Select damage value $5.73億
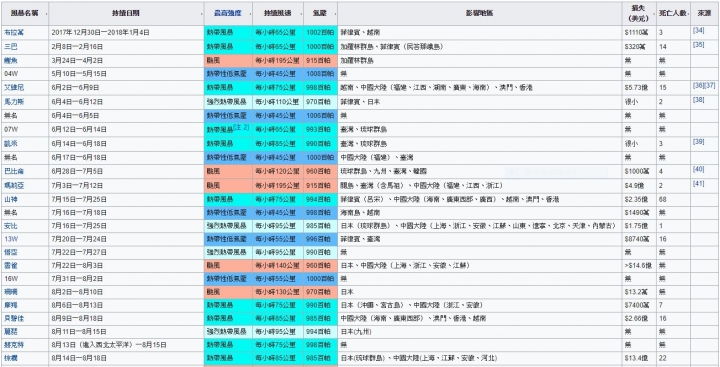 (x=636, y=87)
